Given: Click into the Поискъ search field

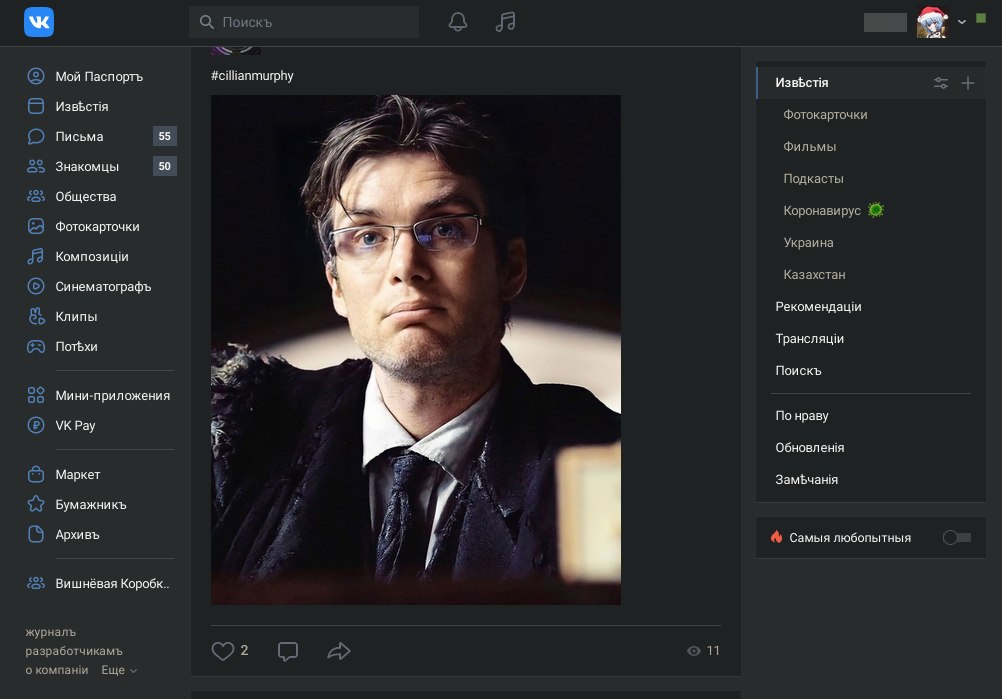Looking at the screenshot, I should tap(304, 22).
